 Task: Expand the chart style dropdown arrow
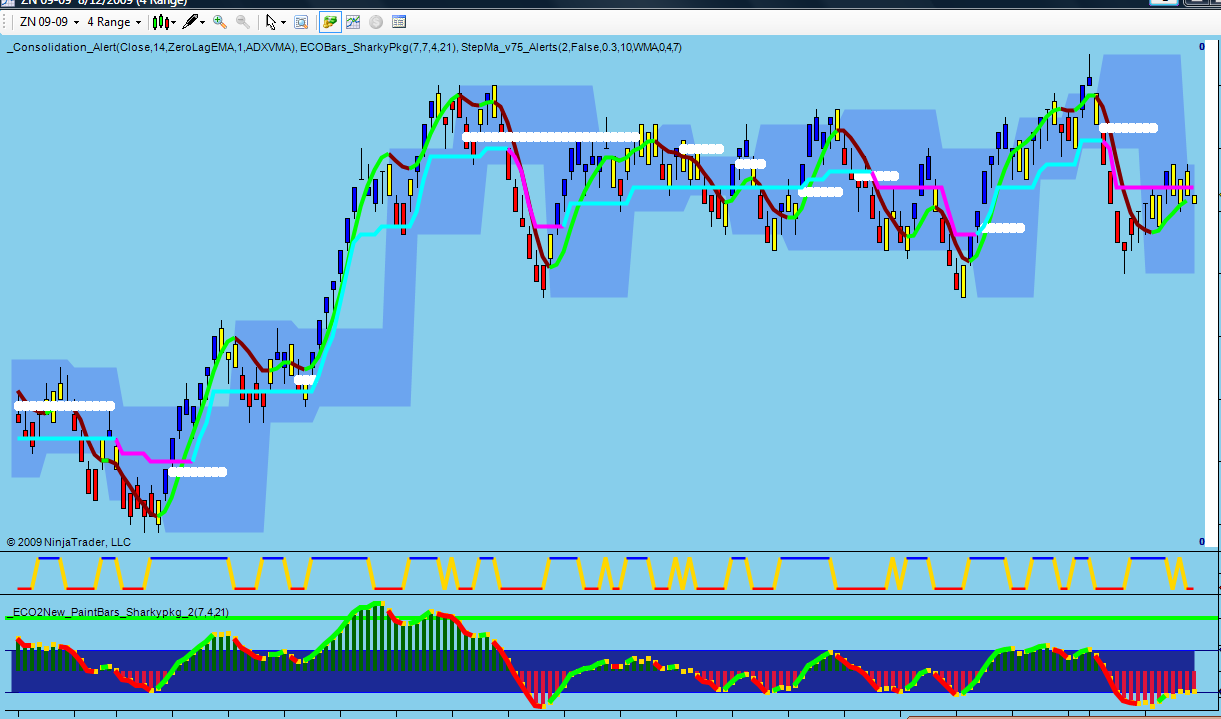(174, 22)
